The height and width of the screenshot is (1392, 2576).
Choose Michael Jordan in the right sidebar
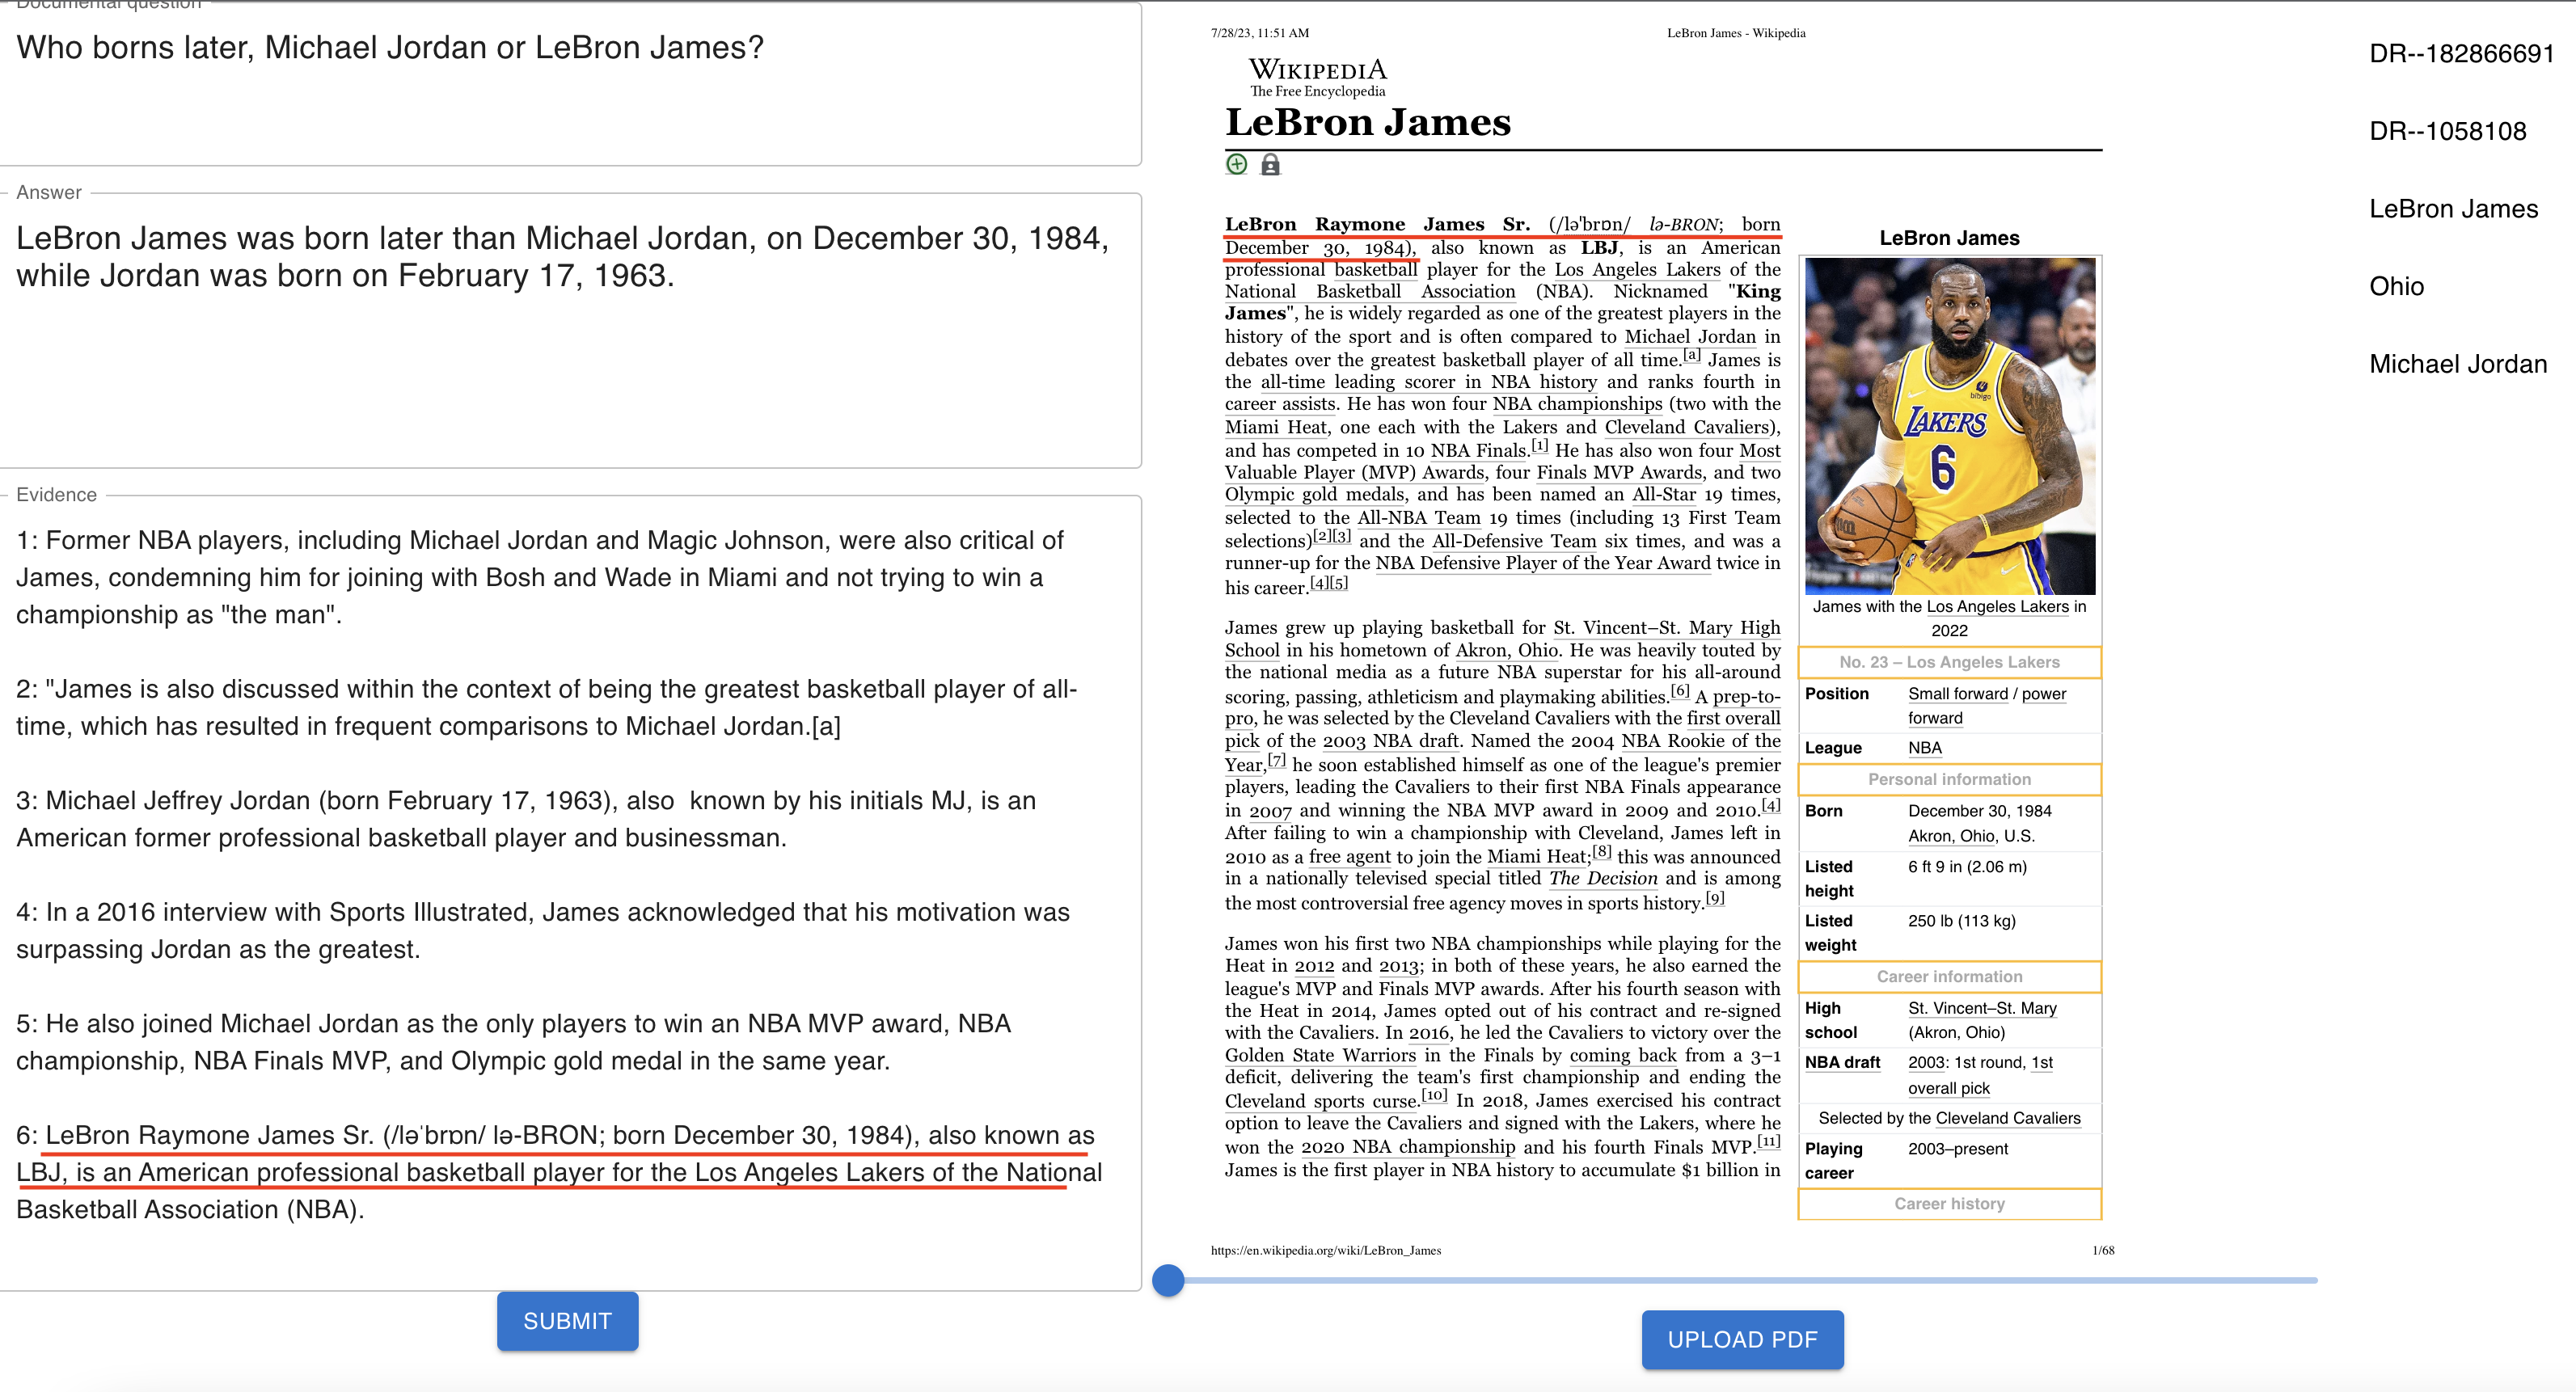coord(2457,364)
